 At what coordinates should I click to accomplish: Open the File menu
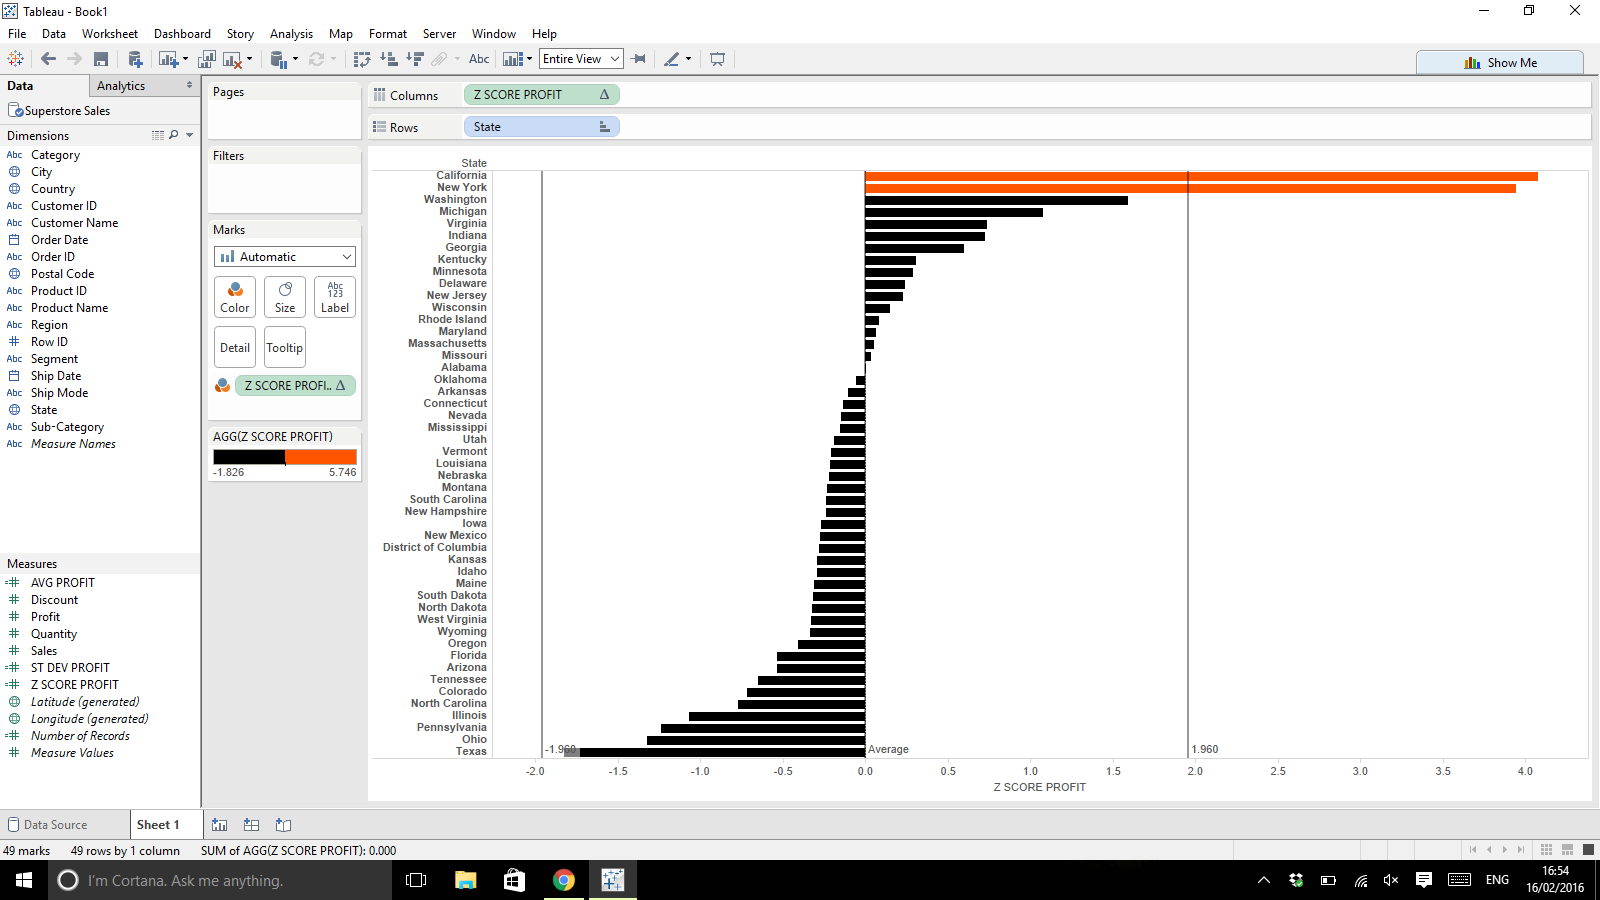click(x=17, y=34)
